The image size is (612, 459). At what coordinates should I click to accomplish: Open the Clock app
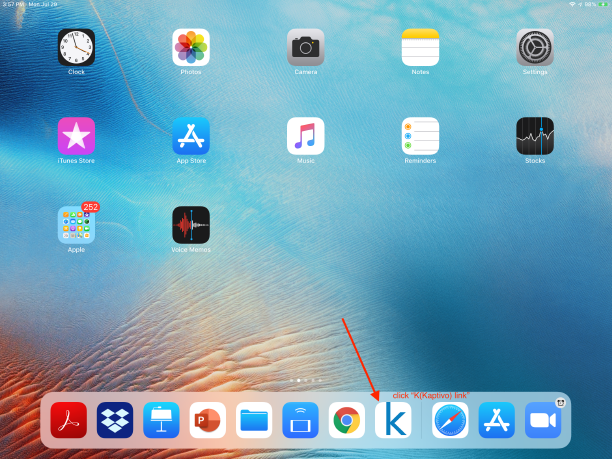click(x=76, y=47)
